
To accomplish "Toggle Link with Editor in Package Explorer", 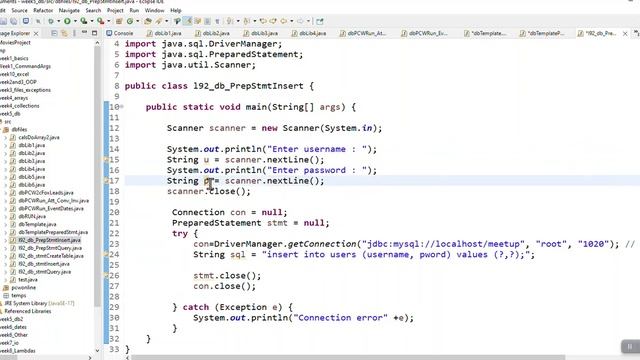I will tap(64, 33).
